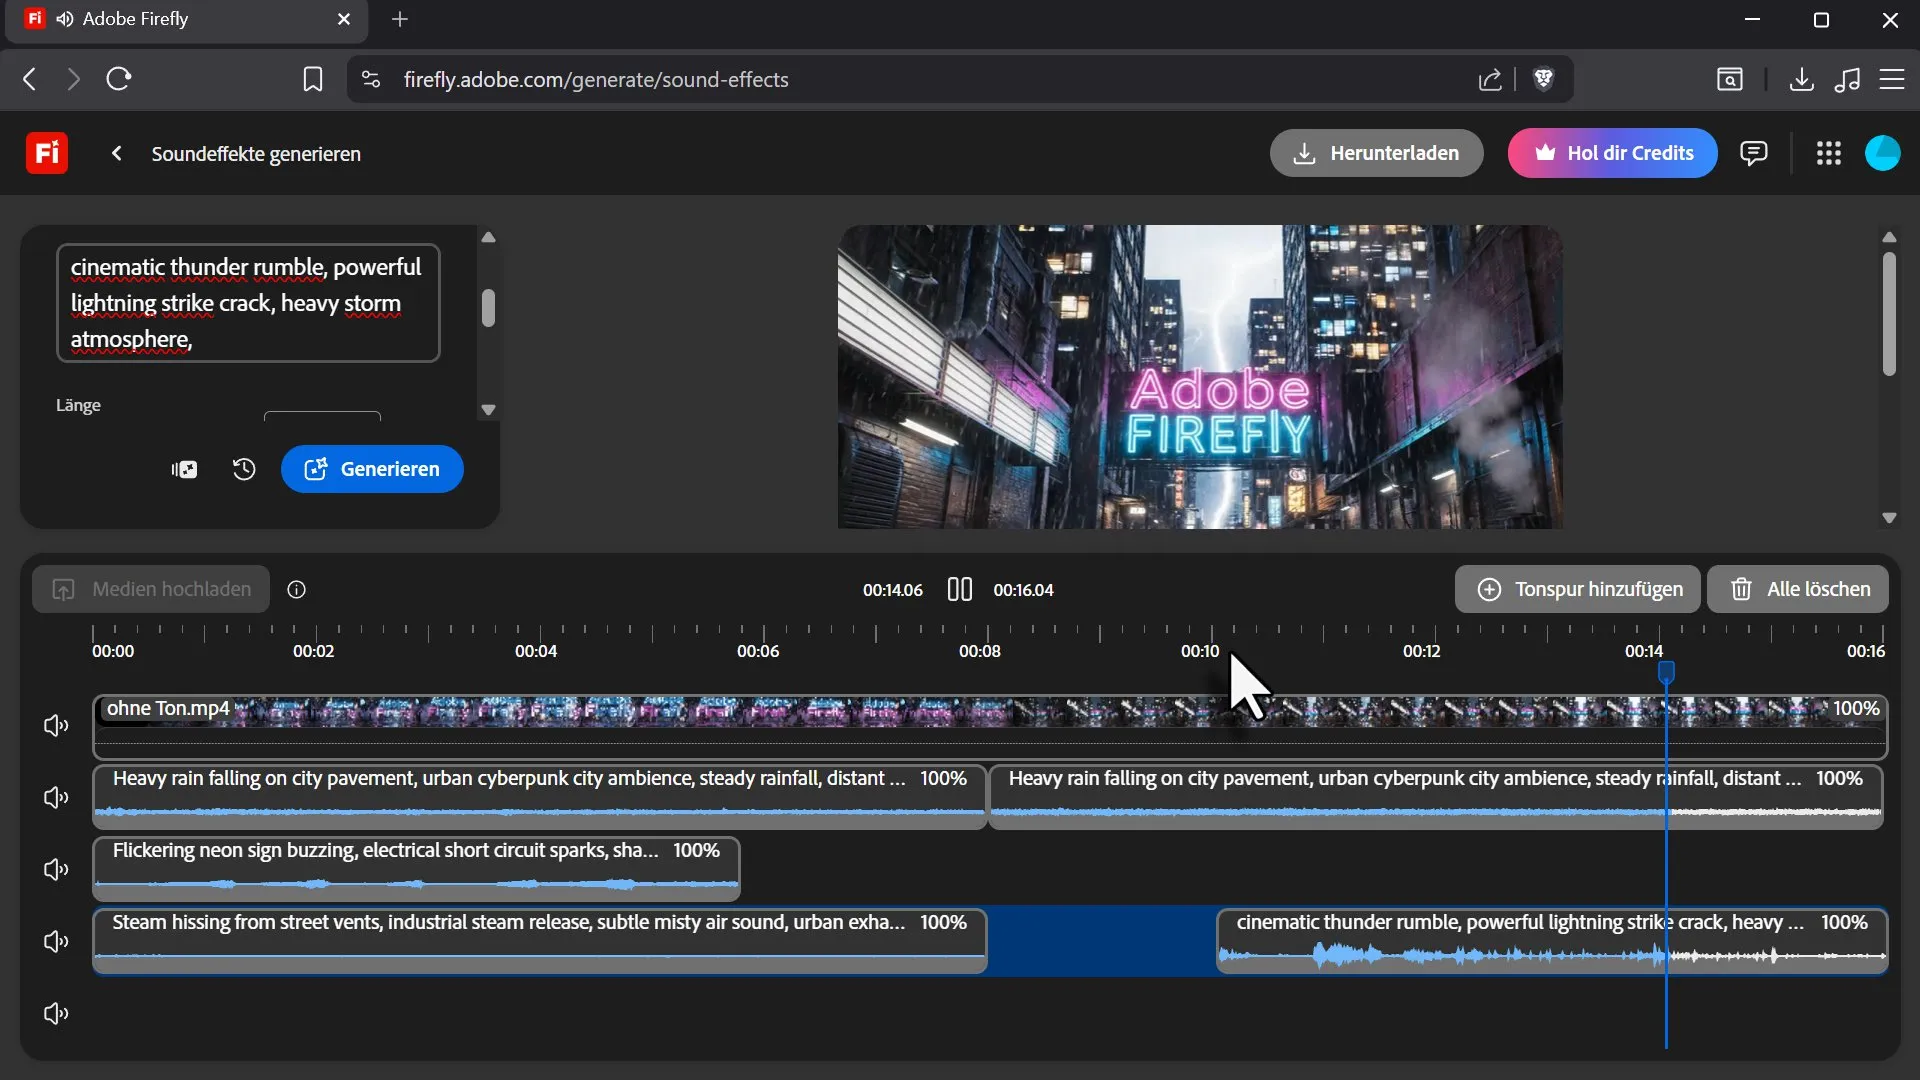Open the user profile avatar
This screenshot has width=1920, height=1080.
tap(1882, 153)
